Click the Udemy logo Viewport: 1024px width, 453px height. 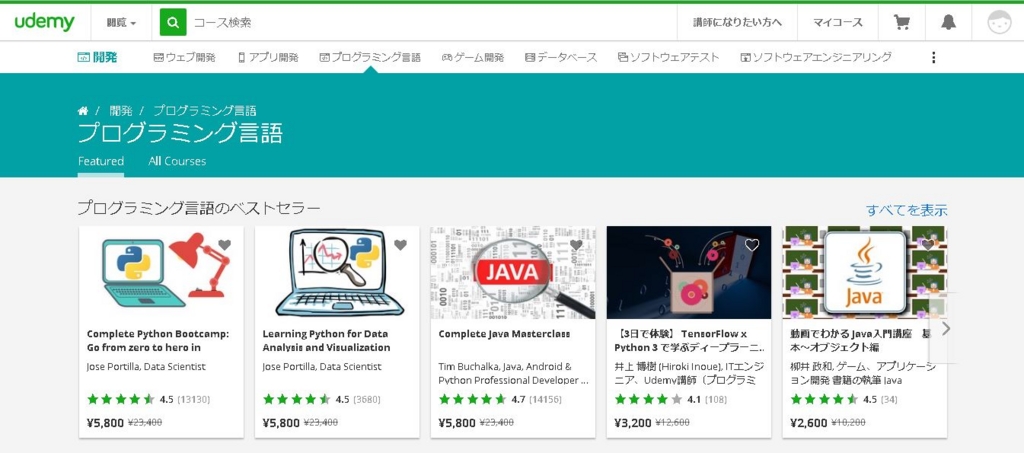click(44, 22)
